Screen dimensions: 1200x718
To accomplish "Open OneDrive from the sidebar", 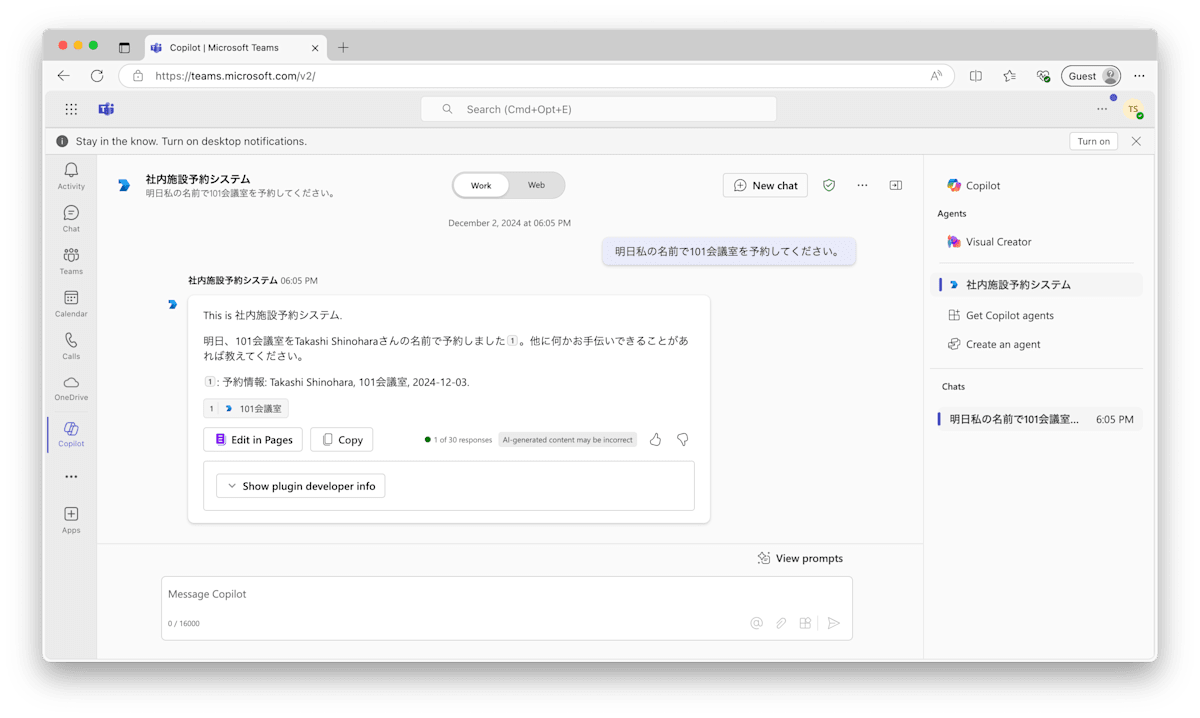I will pyautogui.click(x=71, y=388).
